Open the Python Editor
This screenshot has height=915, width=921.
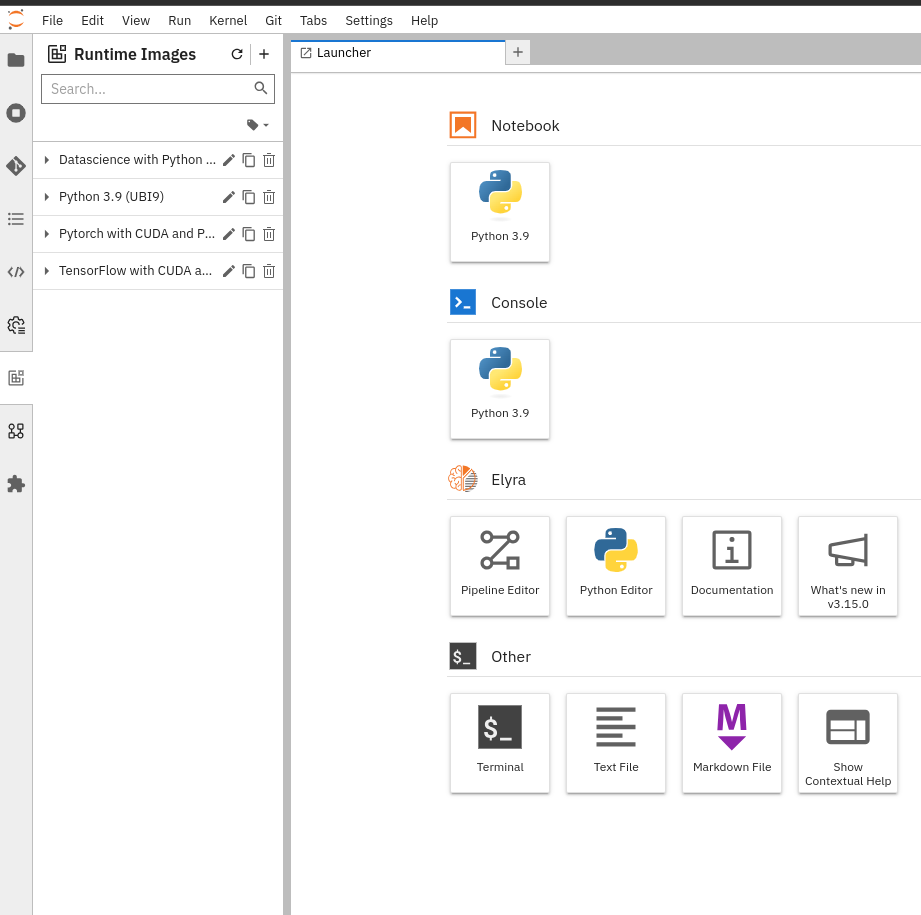pos(616,566)
